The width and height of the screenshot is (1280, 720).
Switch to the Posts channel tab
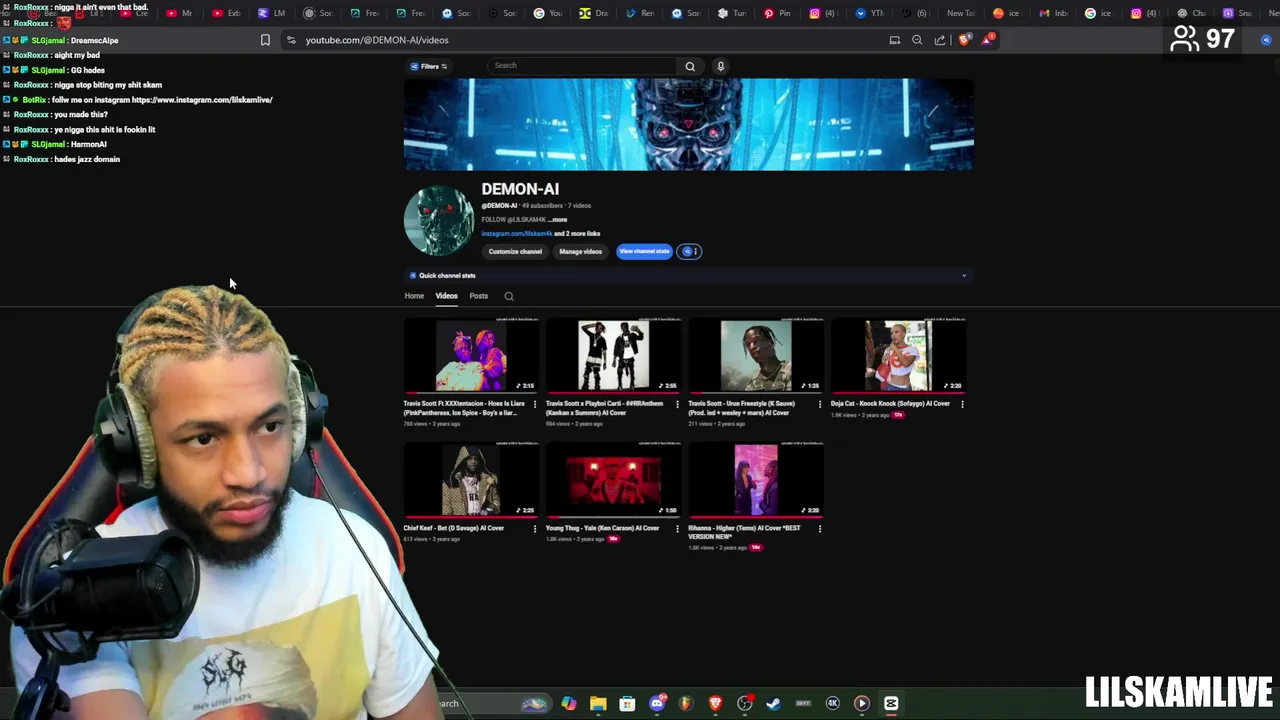[479, 296]
